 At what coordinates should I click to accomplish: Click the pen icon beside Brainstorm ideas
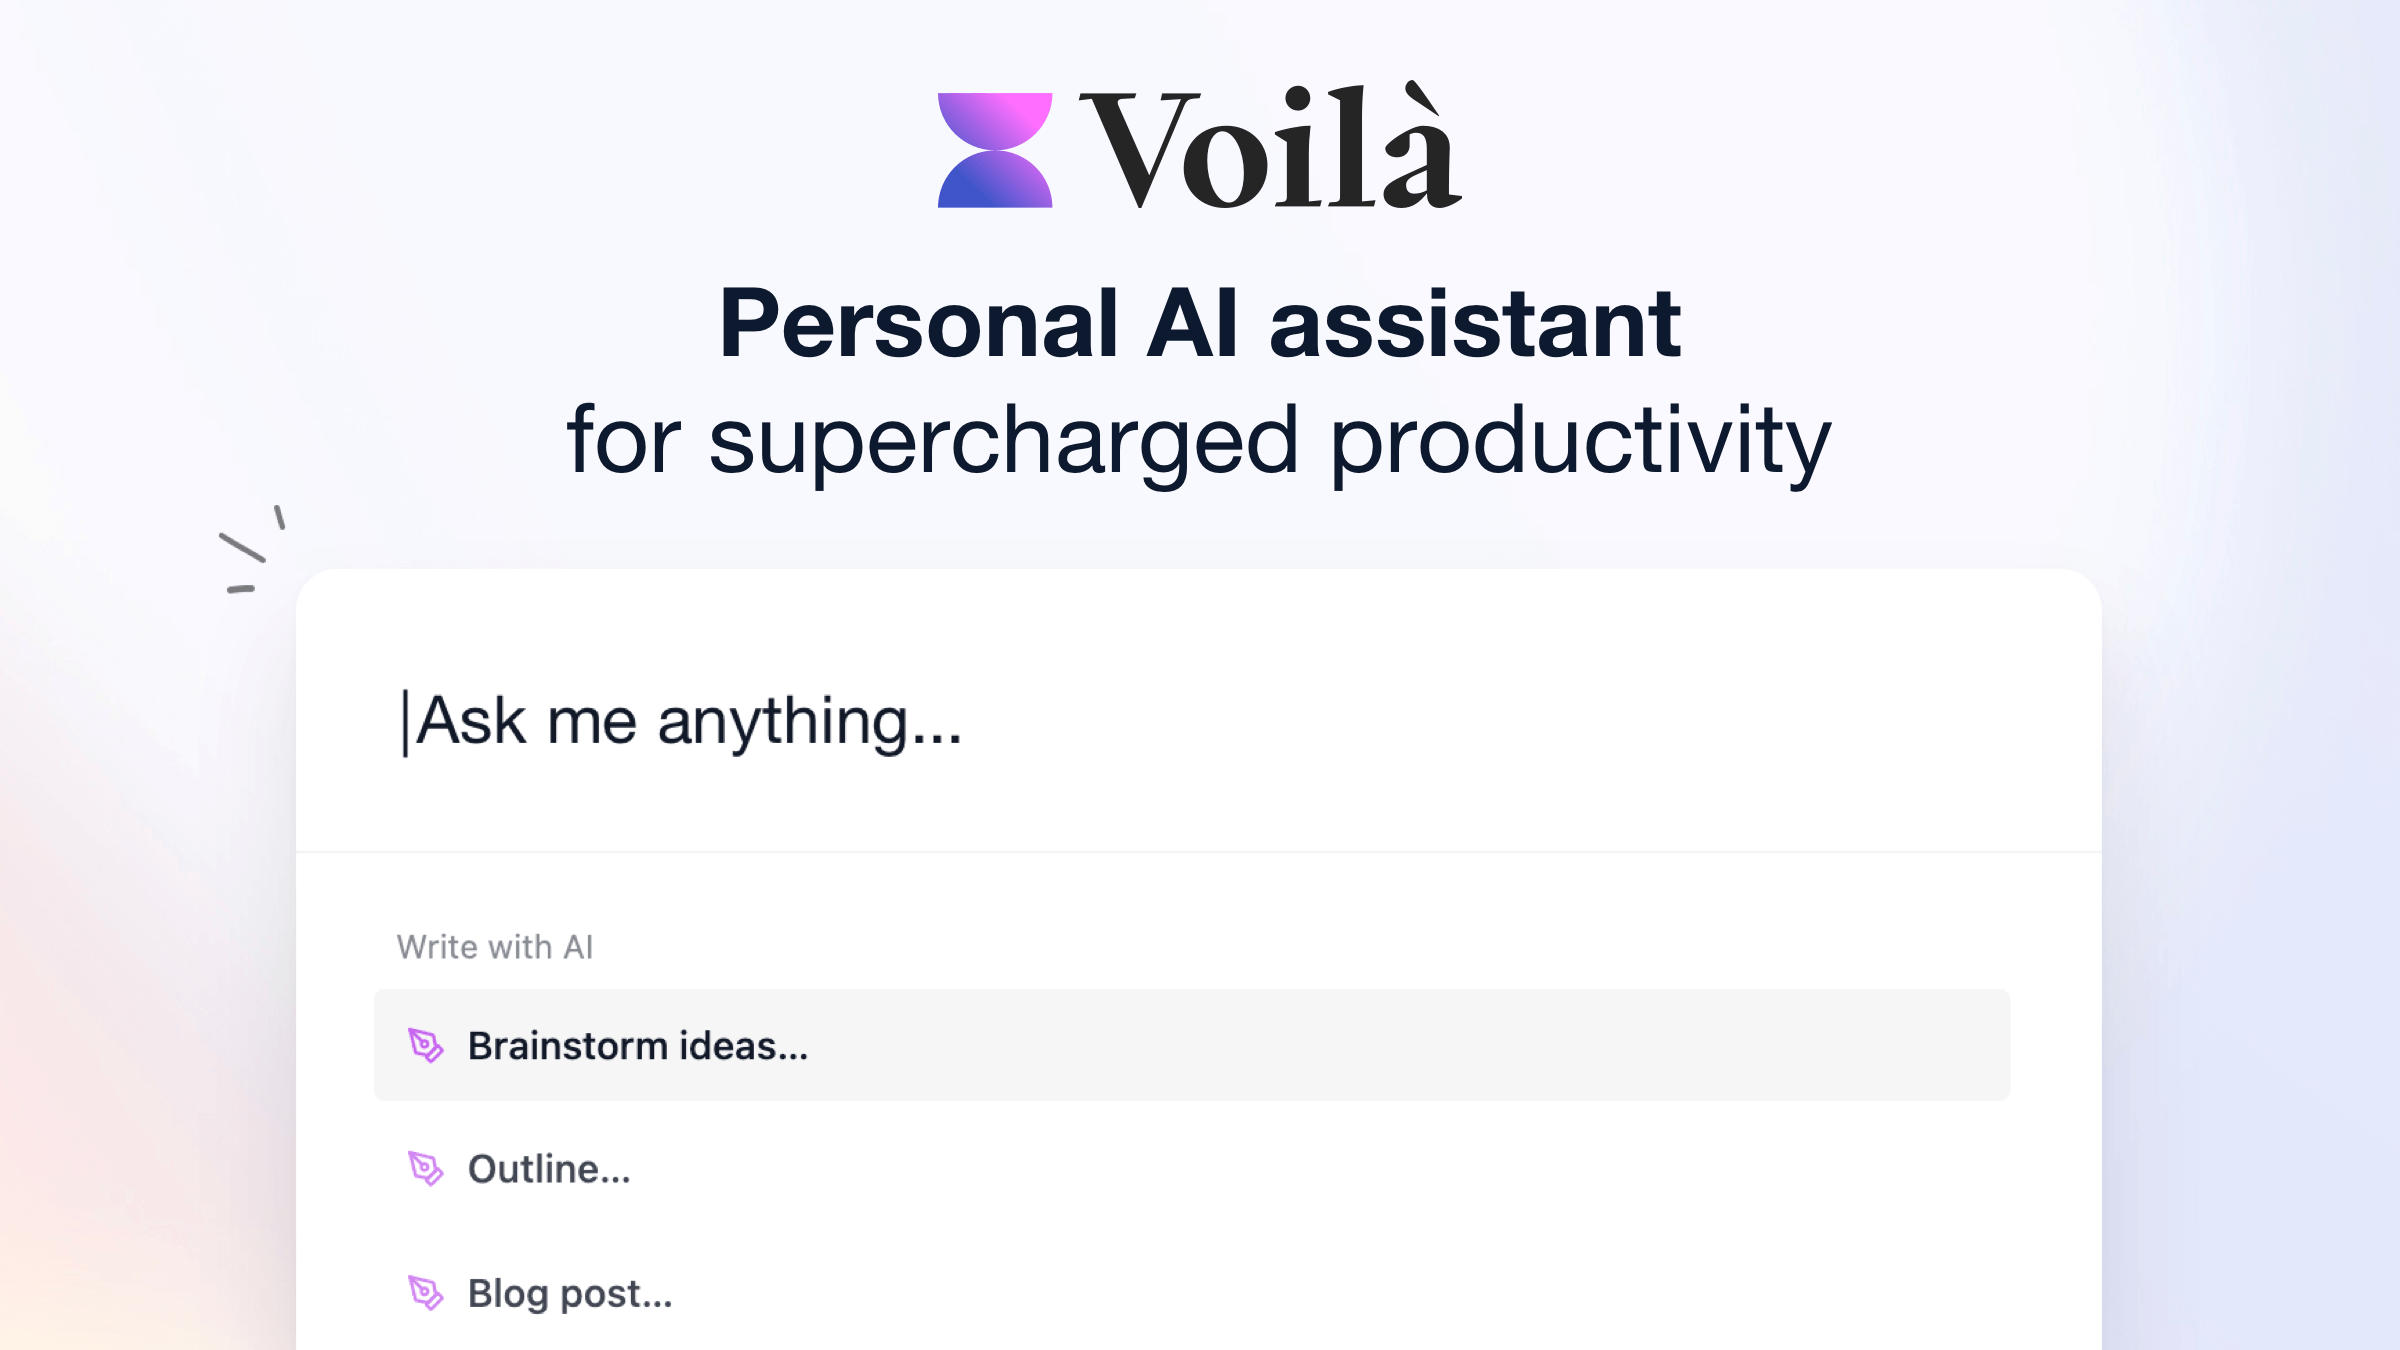coord(426,1045)
